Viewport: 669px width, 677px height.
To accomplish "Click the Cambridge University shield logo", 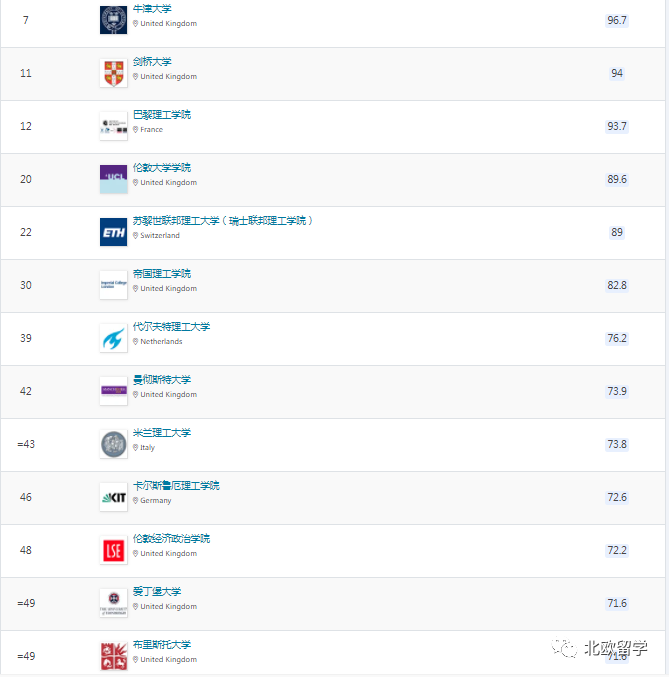I will point(114,73).
